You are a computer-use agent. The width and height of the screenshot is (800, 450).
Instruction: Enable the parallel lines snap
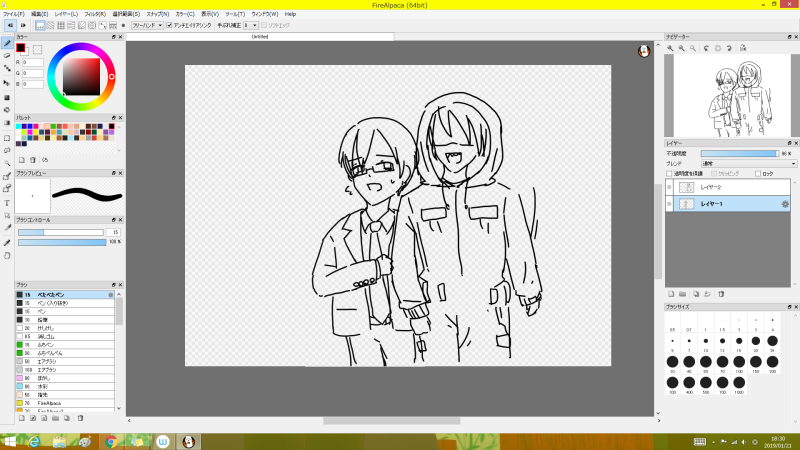tap(51, 25)
